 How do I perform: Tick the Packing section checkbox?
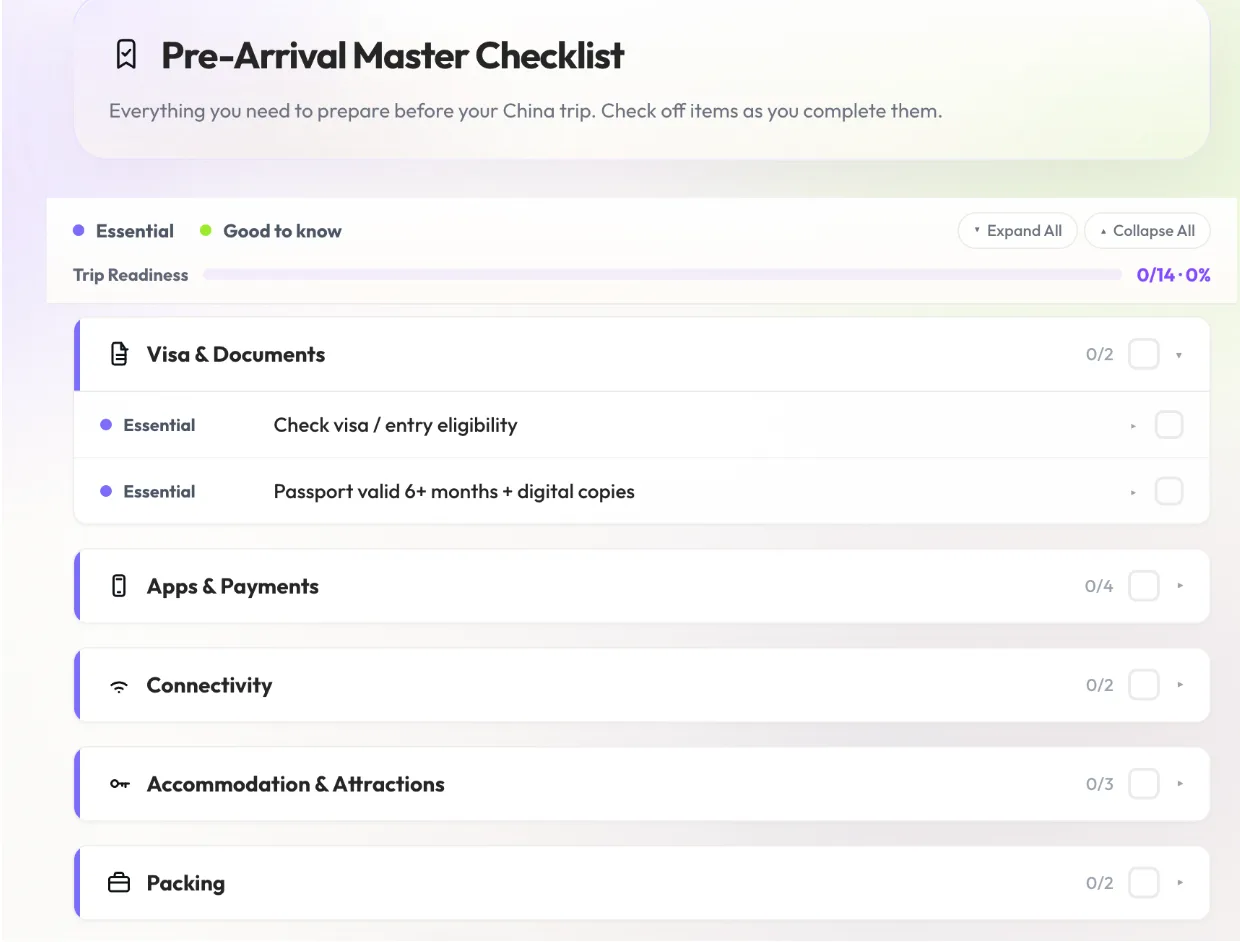coord(1144,883)
